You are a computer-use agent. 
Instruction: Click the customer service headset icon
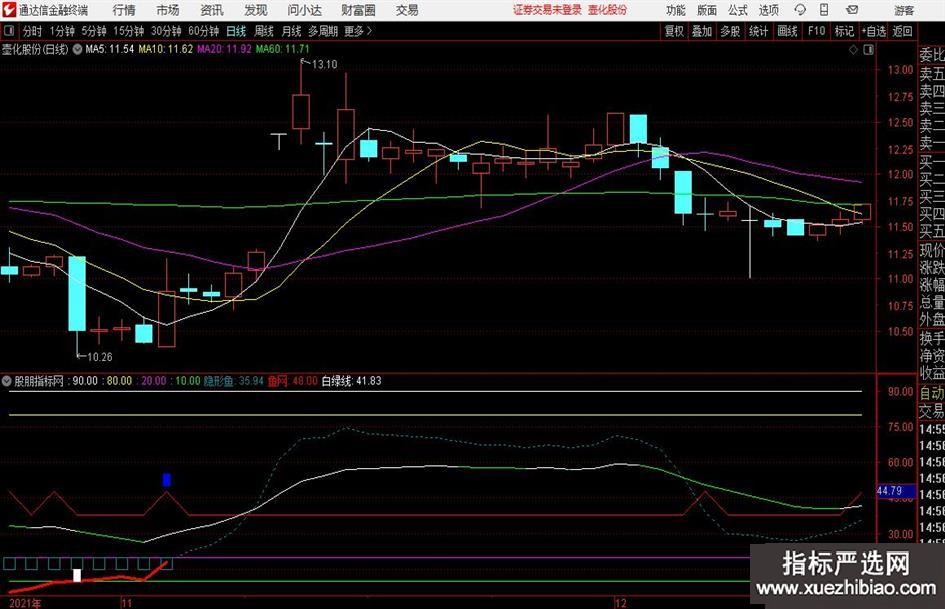[x=800, y=10]
